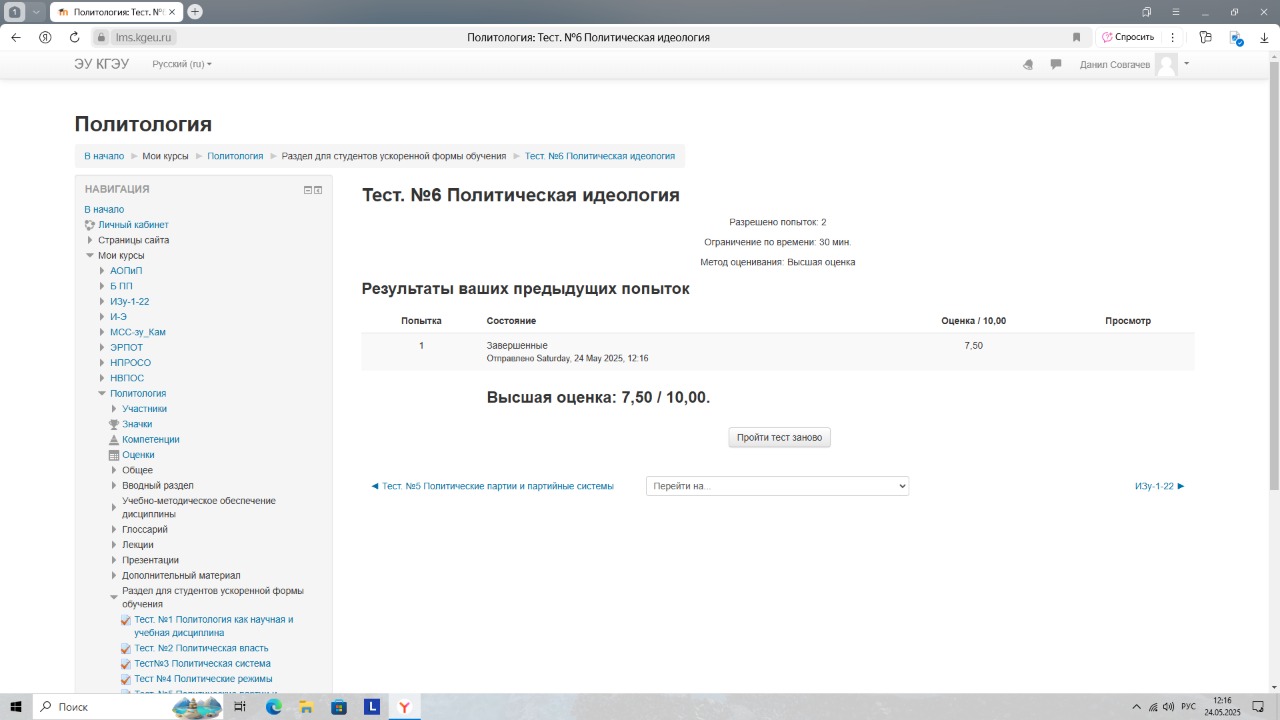This screenshot has width=1280, height=720.
Task: Open the ЭРПОТ course link
Action: point(126,348)
